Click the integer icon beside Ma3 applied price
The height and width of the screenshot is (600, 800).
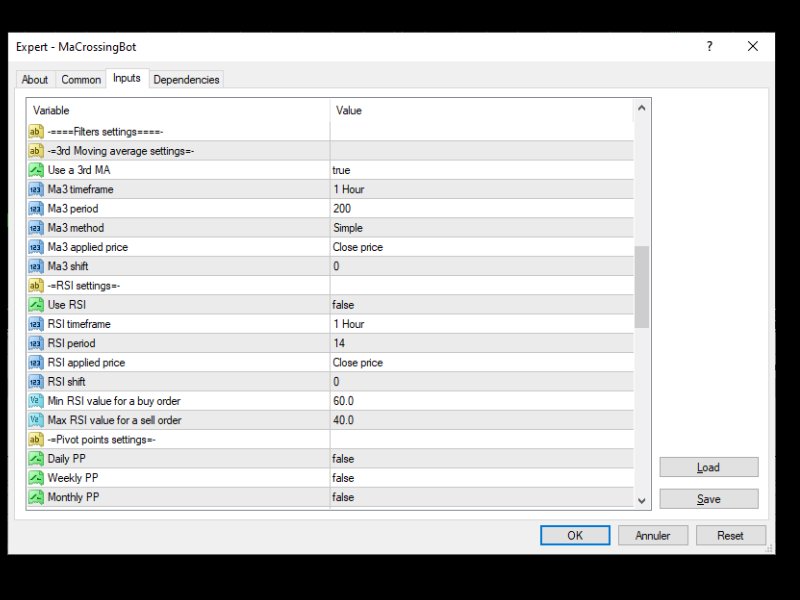(x=36, y=247)
